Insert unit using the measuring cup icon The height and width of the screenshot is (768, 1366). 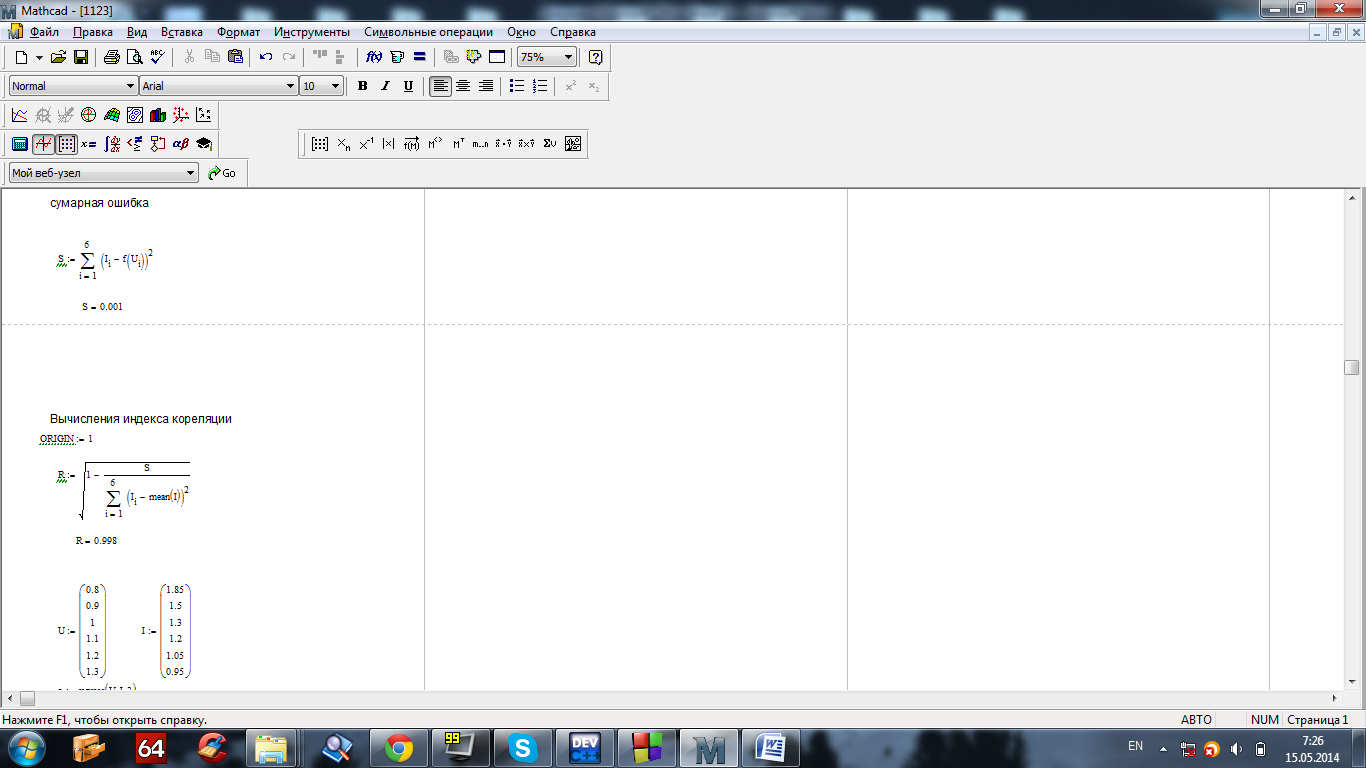[397, 57]
